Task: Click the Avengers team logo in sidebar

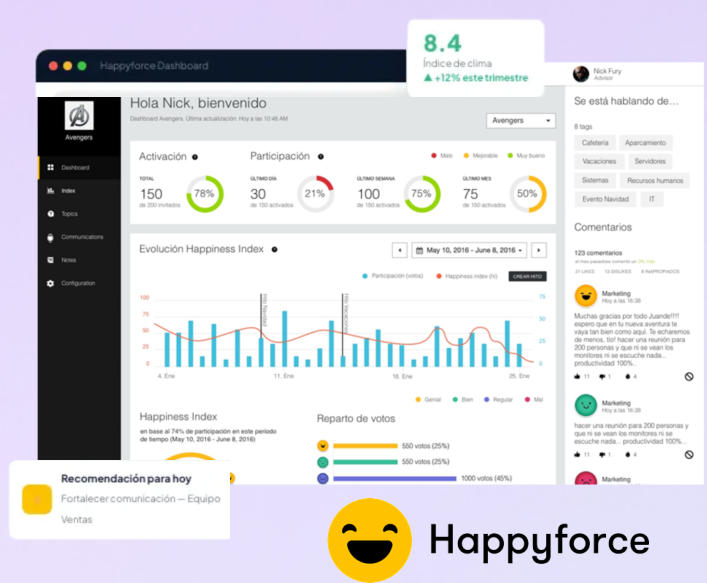Action: [78, 117]
